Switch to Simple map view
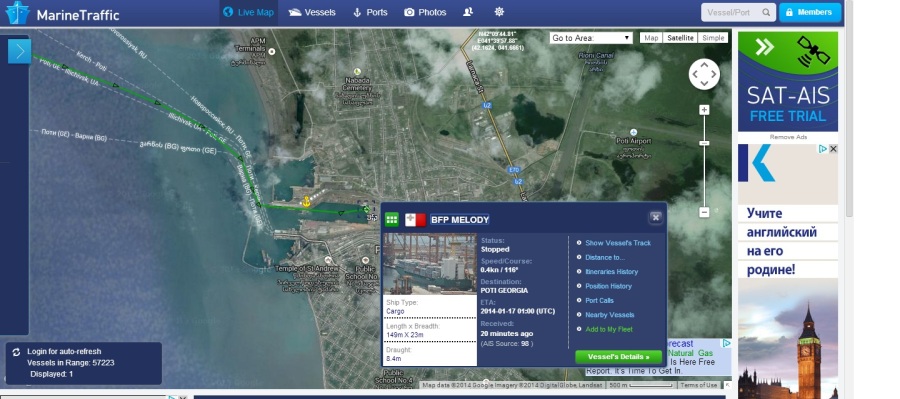This screenshot has width=900, height=399. [713, 38]
